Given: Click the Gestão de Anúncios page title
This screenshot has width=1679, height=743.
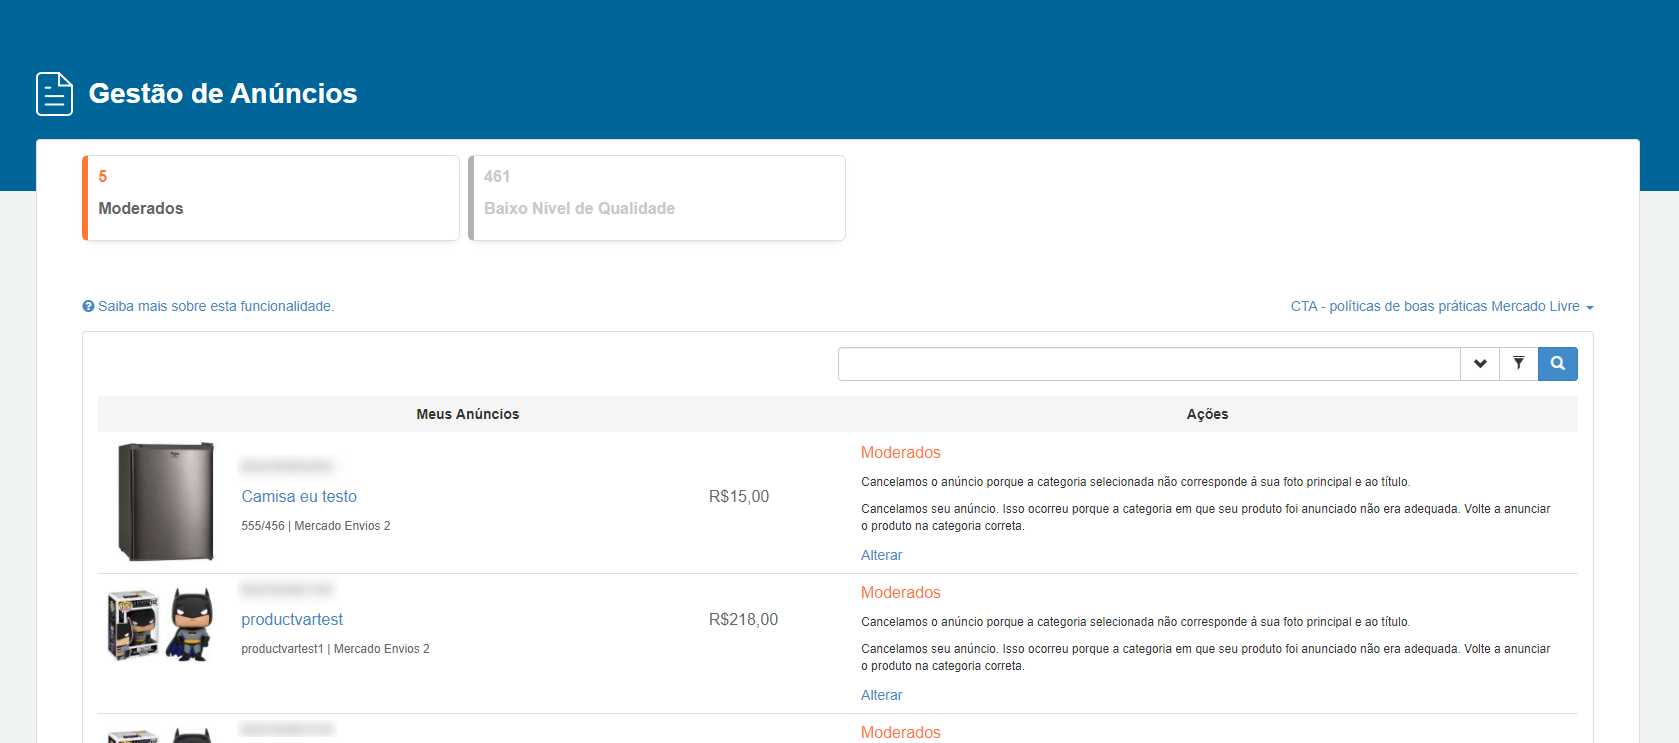Looking at the screenshot, I should (x=223, y=93).
